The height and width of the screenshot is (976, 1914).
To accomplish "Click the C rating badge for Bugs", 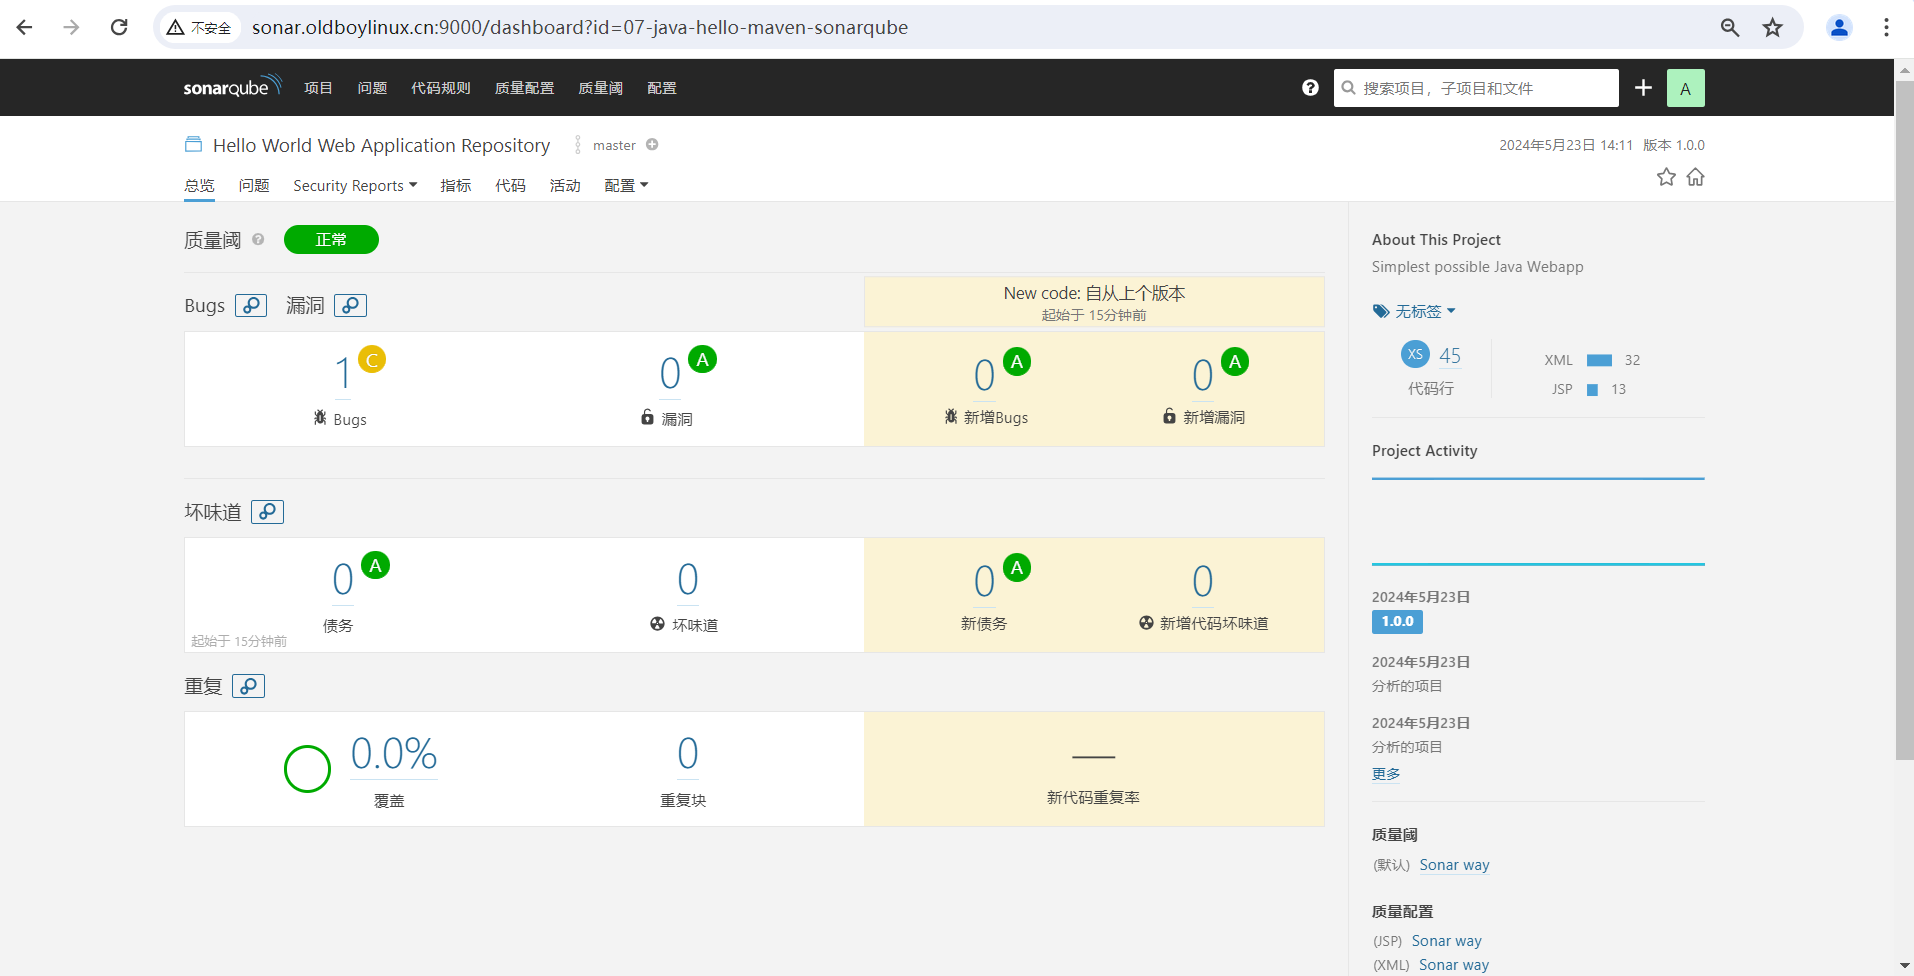I will 372,360.
